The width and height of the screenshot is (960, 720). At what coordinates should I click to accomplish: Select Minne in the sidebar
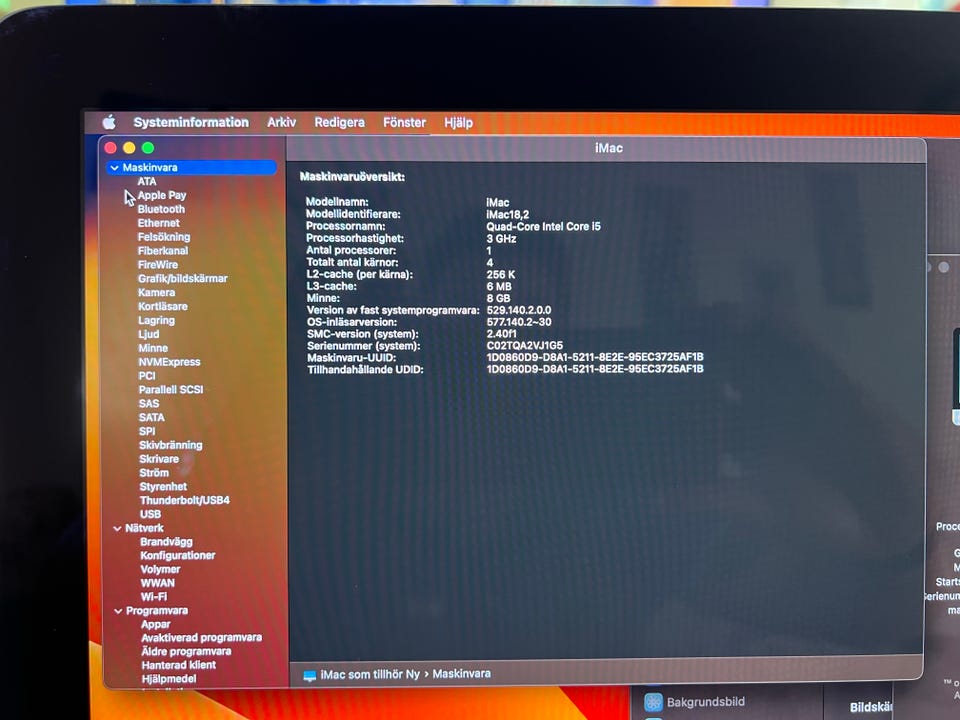coord(153,348)
